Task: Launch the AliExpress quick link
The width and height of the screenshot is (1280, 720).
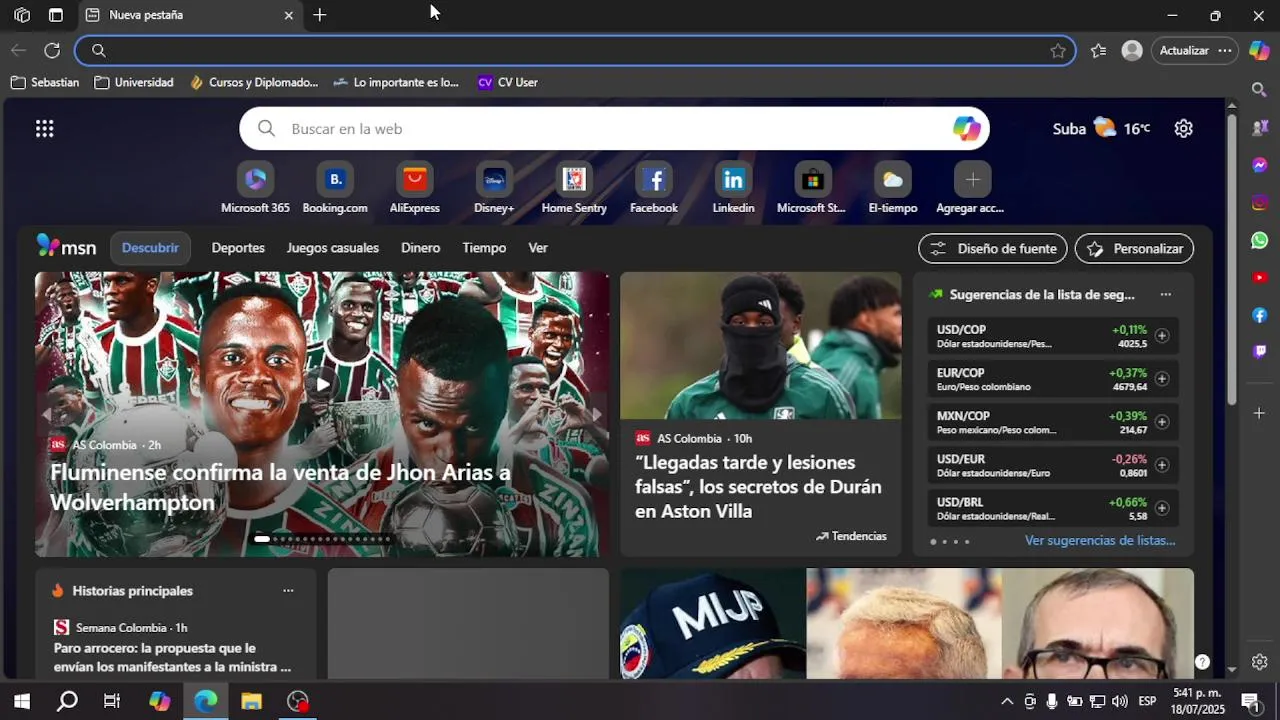Action: point(414,188)
